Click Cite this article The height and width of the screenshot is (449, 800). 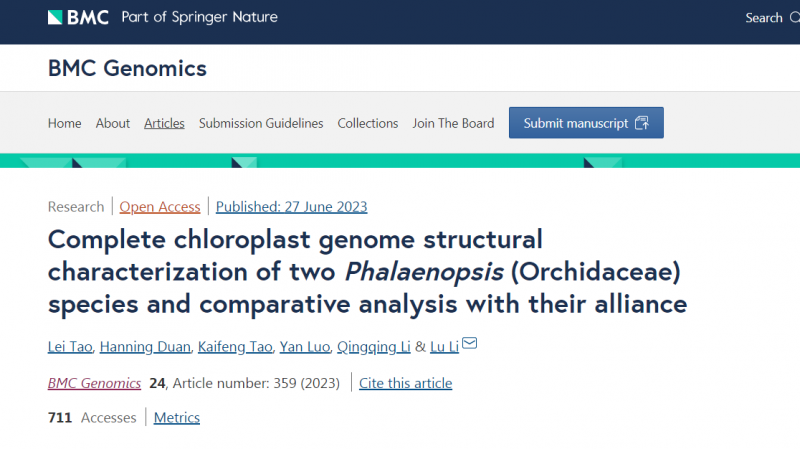click(405, 383)
